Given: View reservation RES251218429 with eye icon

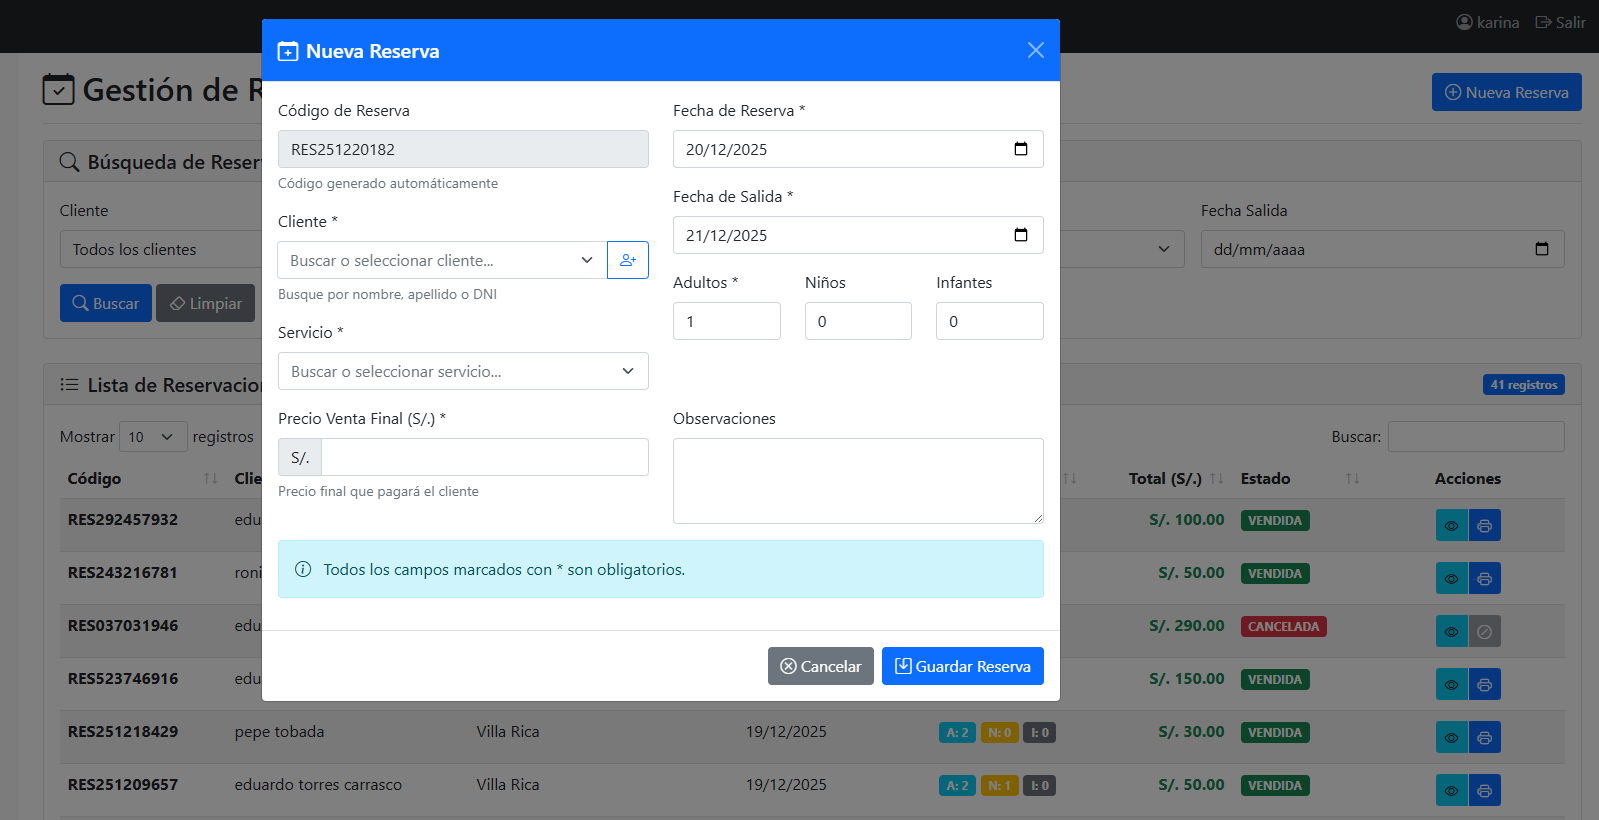Looking at the screenshot, I should pos(1451,737).
